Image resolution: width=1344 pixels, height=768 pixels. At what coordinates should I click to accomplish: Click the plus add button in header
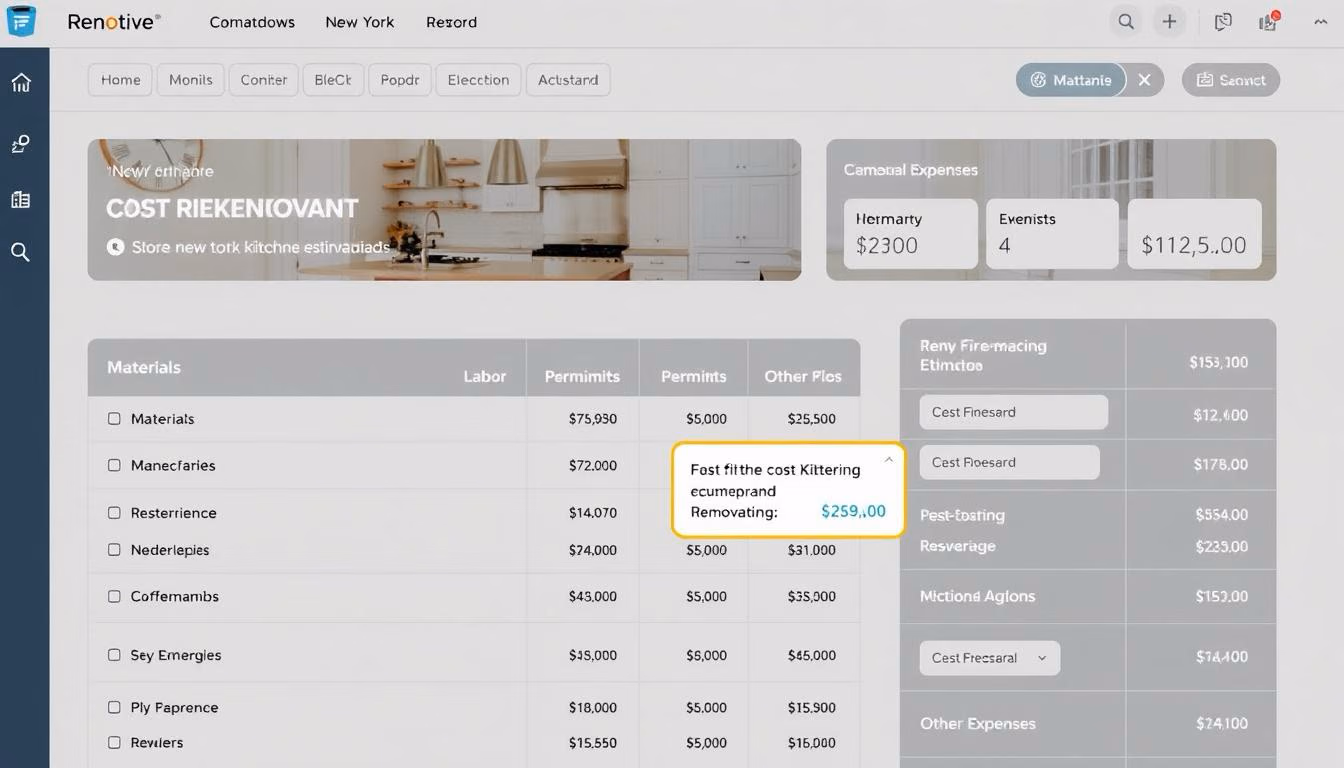(x=1169, y=22)
